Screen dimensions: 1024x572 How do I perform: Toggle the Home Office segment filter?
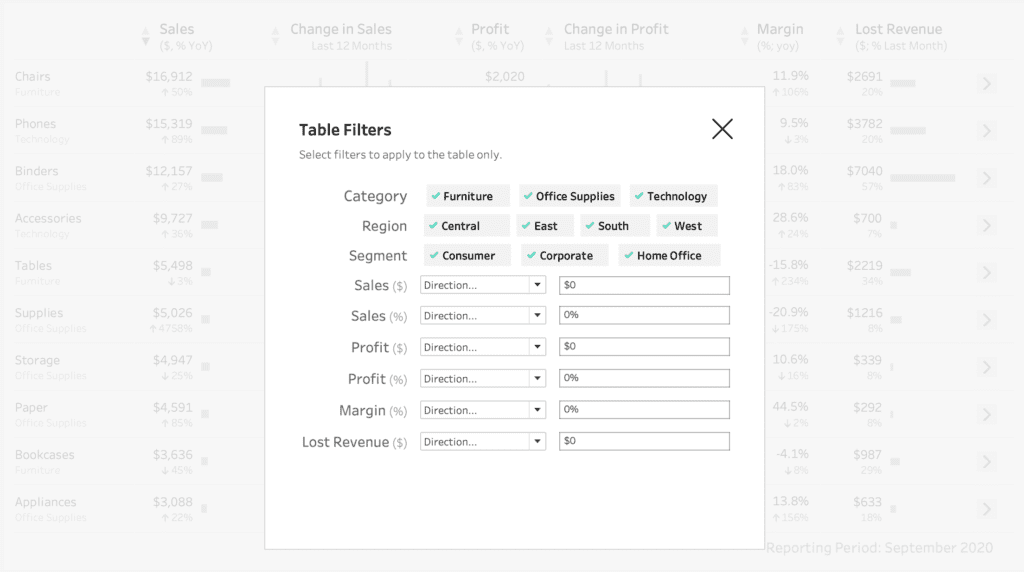coord(669,256)
